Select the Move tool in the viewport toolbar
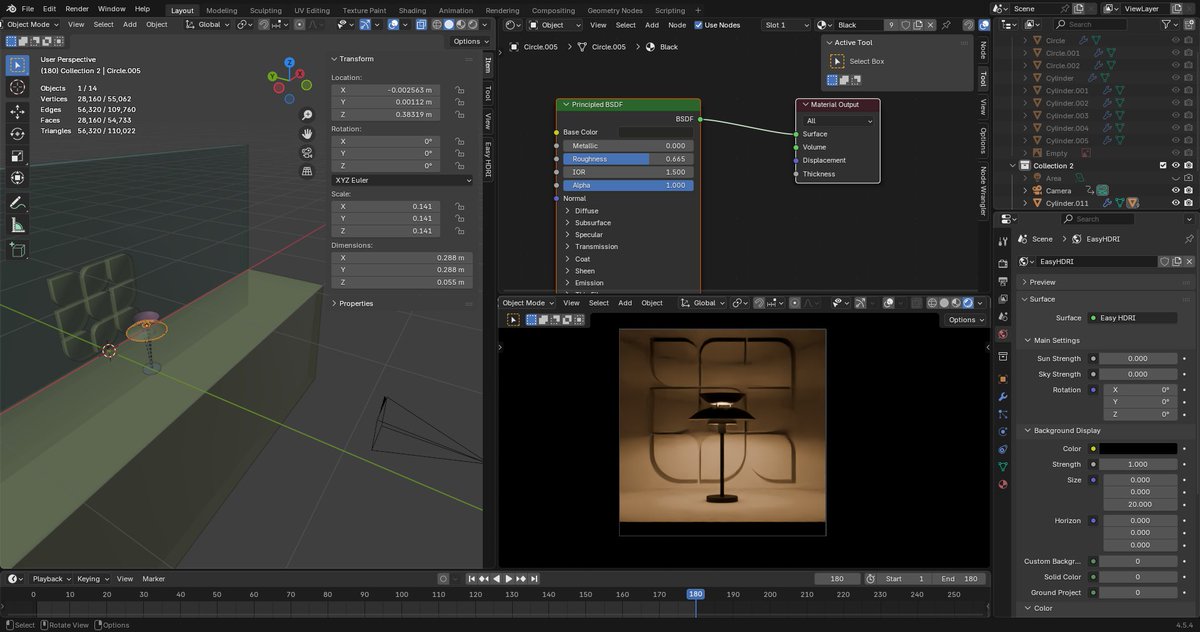This screenshot has width=1200, height=632. 17,111
